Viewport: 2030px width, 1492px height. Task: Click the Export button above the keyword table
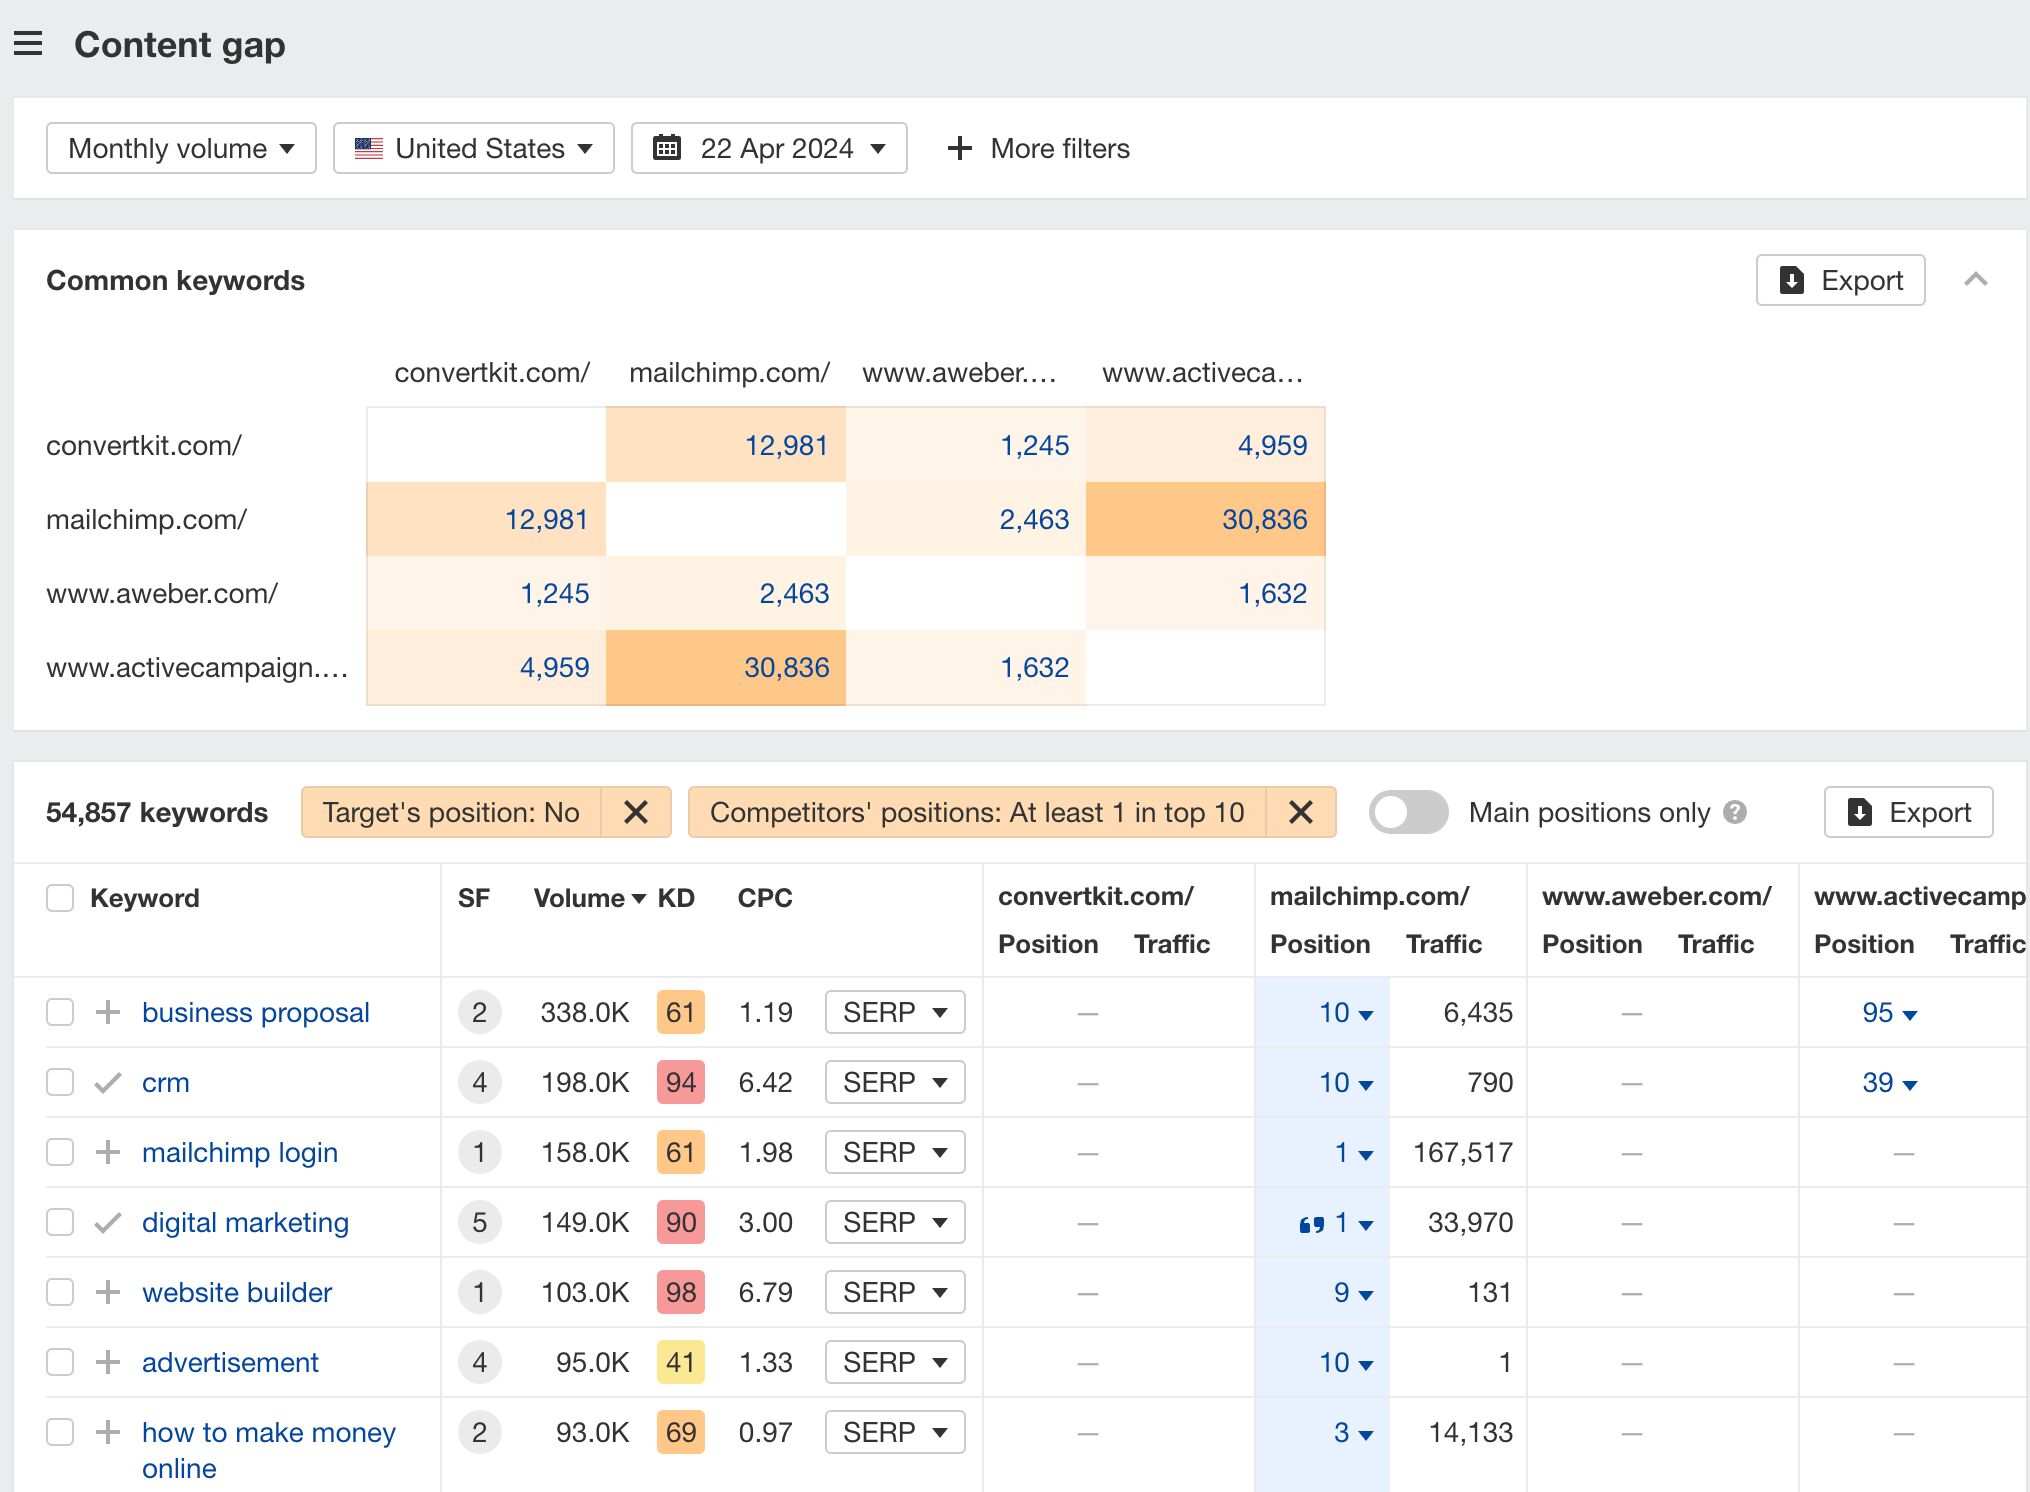[x=1908, y=812]
